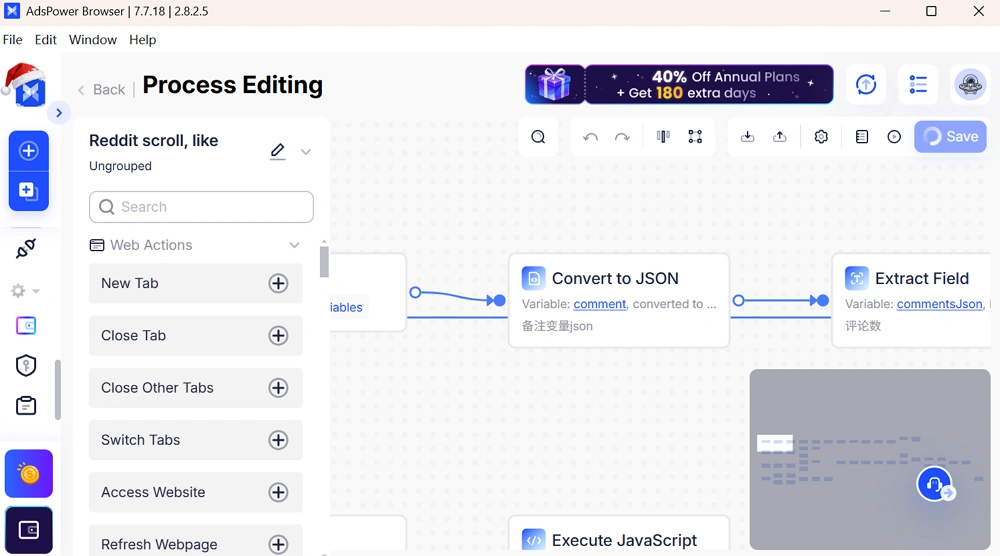Click the run/debug play icon
Image resolution: width=1000 pixels, height=556 pixels.
[894, 136]
